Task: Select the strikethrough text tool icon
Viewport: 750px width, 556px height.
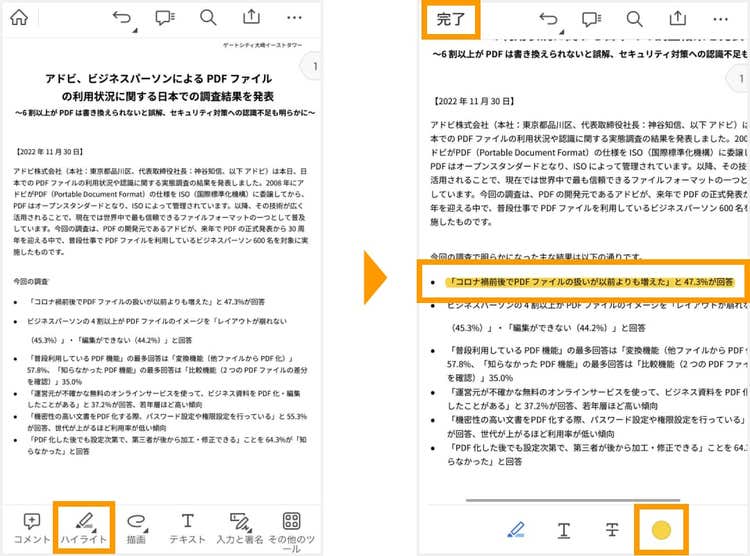Action: pos(612,530)
